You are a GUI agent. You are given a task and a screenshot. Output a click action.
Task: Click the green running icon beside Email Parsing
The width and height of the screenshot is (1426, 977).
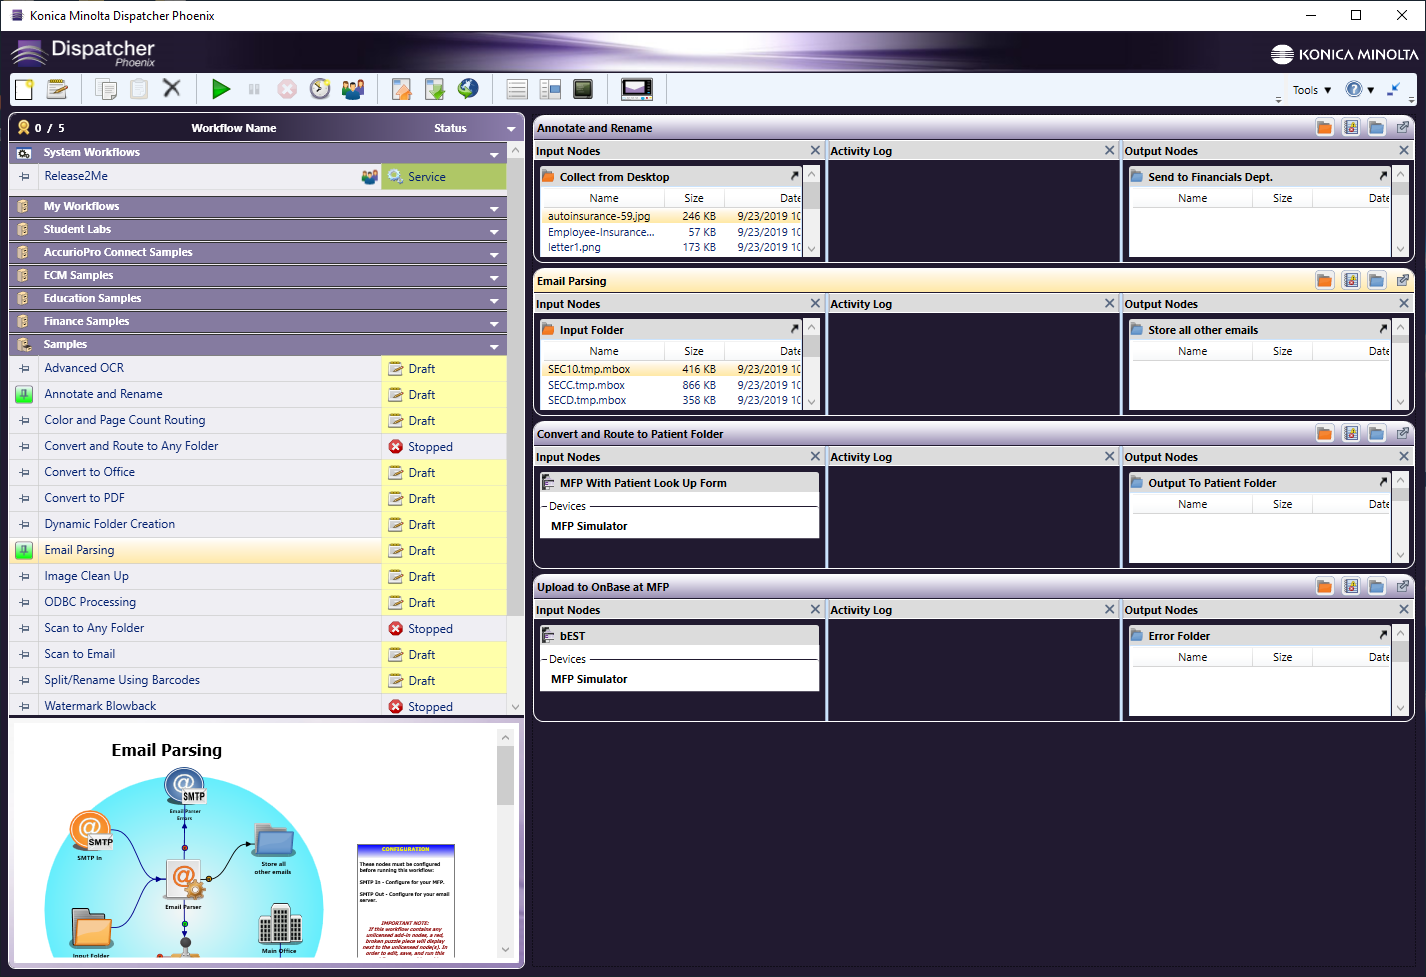[x=24, y=550]
